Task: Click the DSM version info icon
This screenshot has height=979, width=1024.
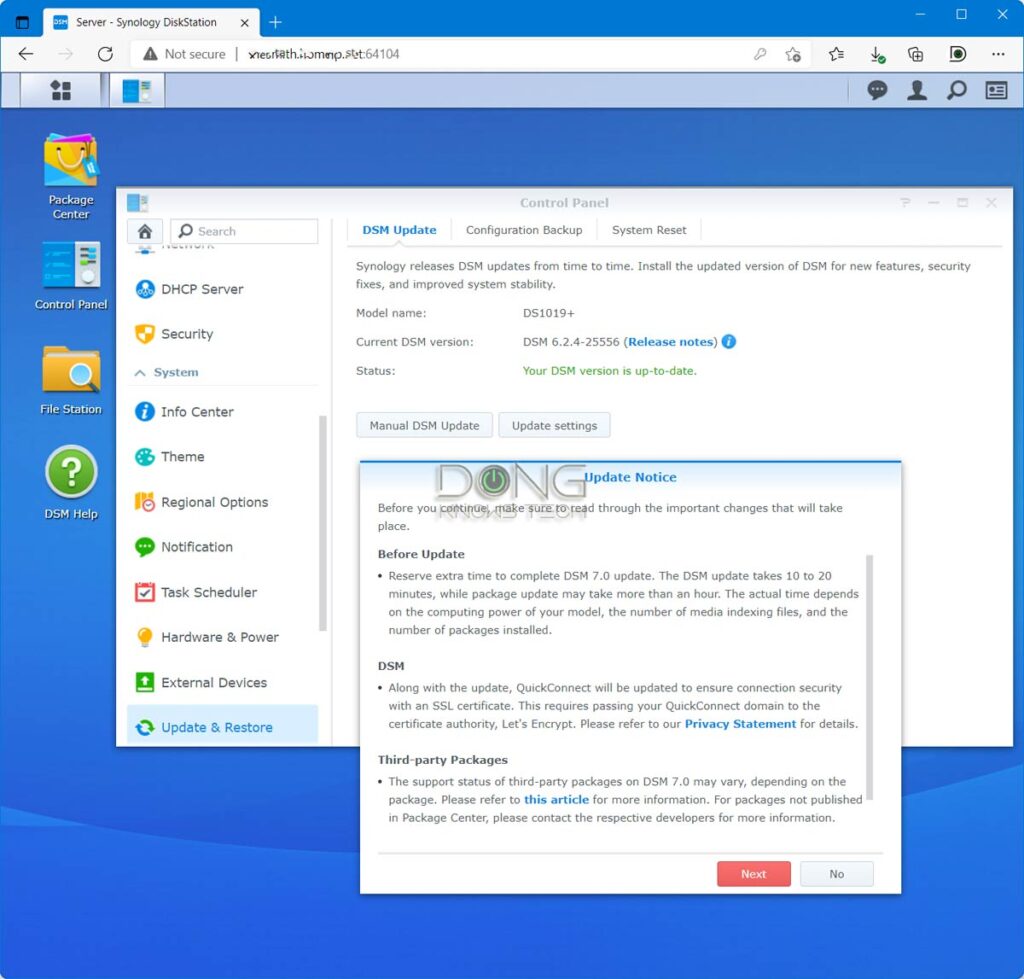Action: coord(729,342)
